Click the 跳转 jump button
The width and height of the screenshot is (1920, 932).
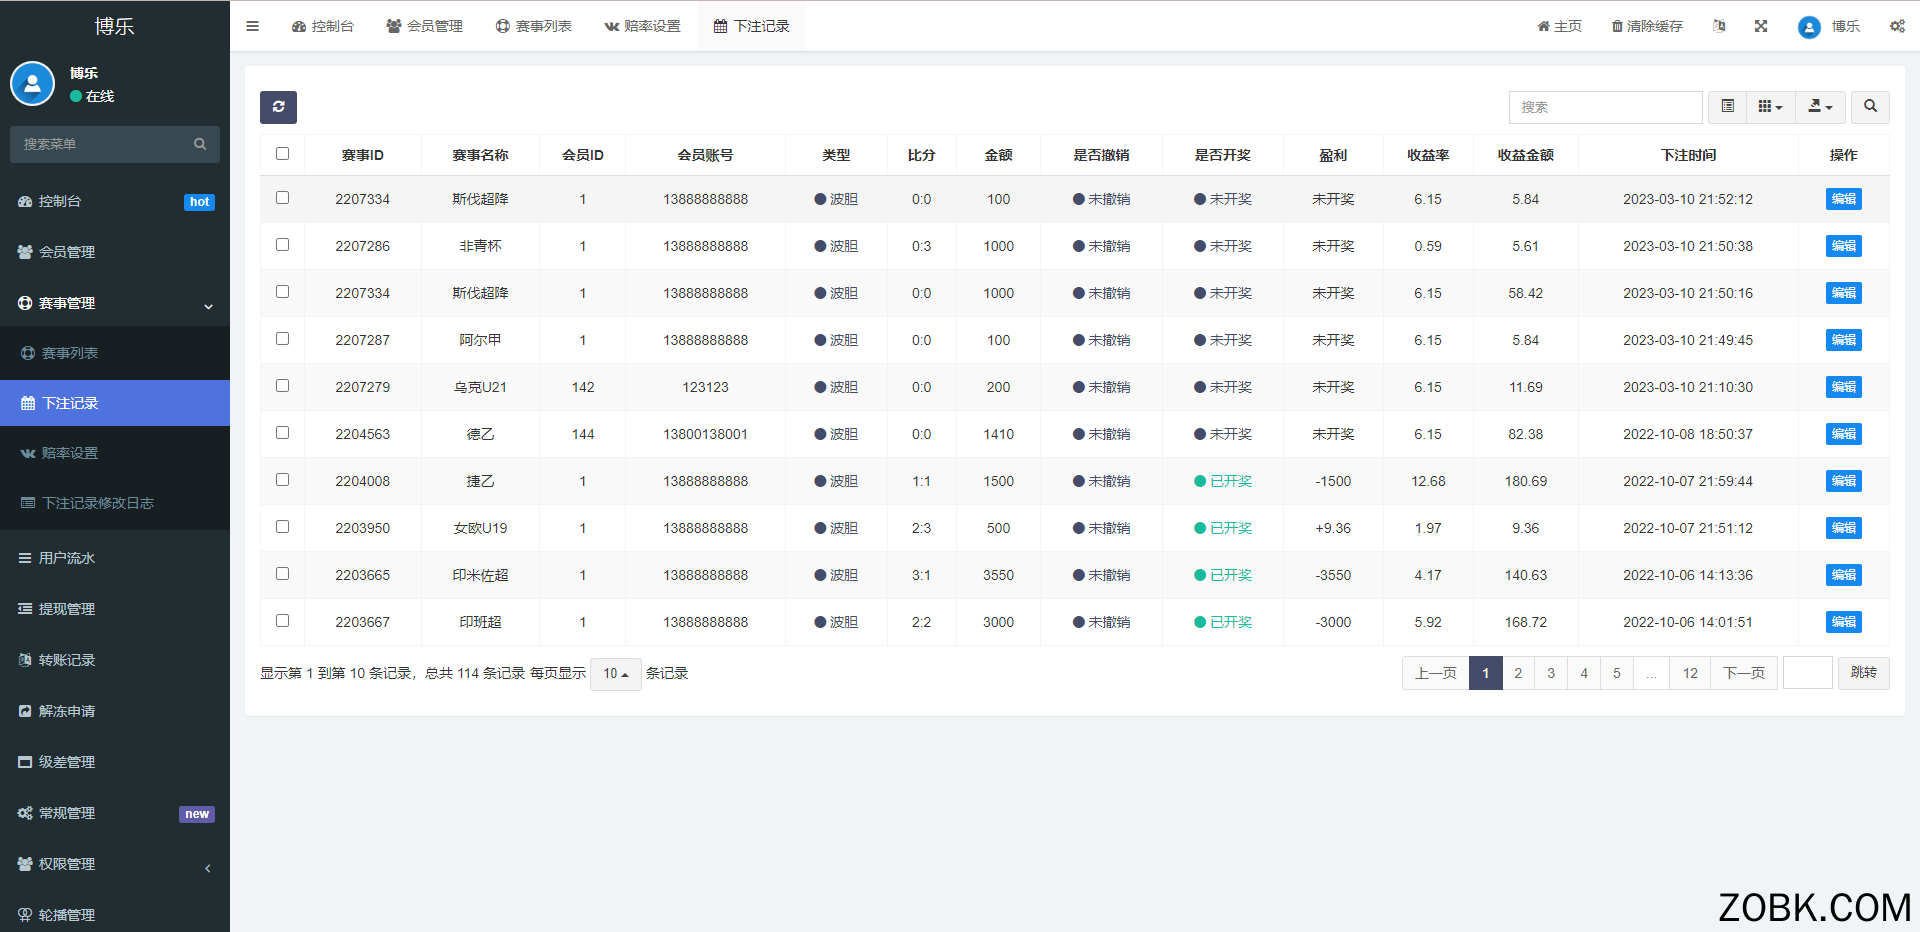click(1864, 673)
